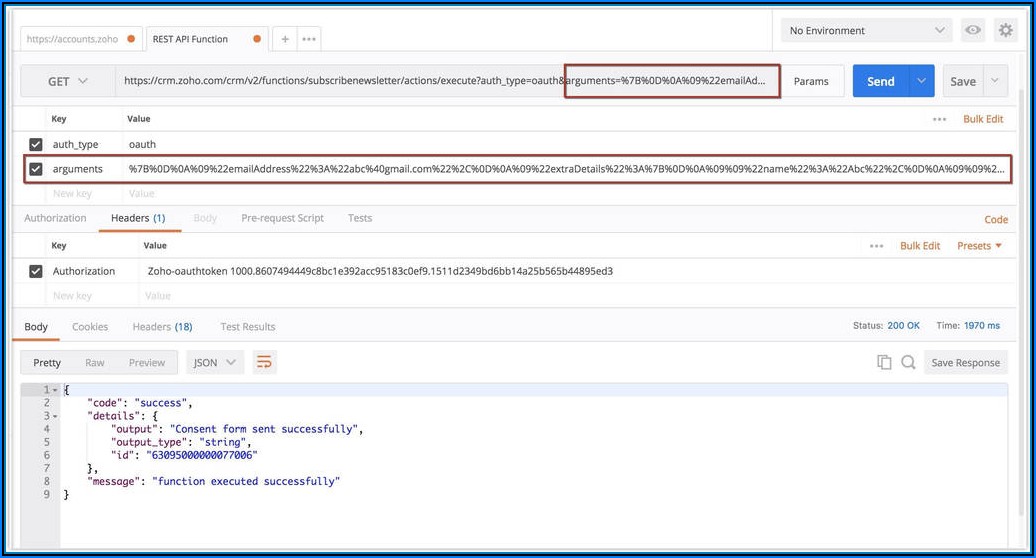Uncheck the auth_type parameter checkbox
Screen dimensions: 1036x558
36,144
